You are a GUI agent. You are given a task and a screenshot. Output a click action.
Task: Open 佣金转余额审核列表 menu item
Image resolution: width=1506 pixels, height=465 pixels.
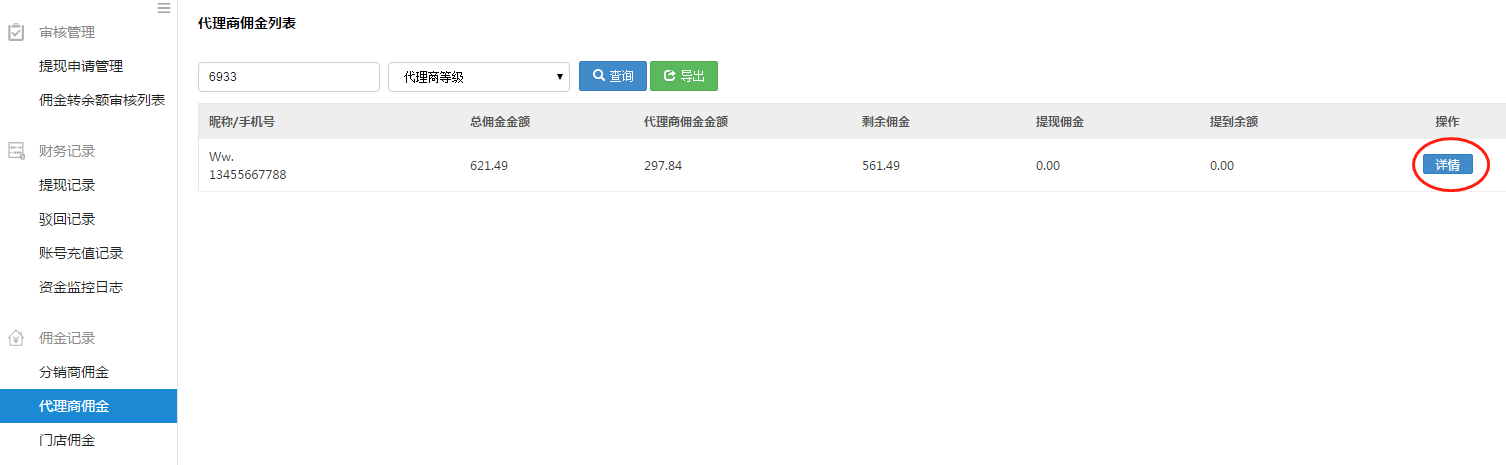(102, 100)
